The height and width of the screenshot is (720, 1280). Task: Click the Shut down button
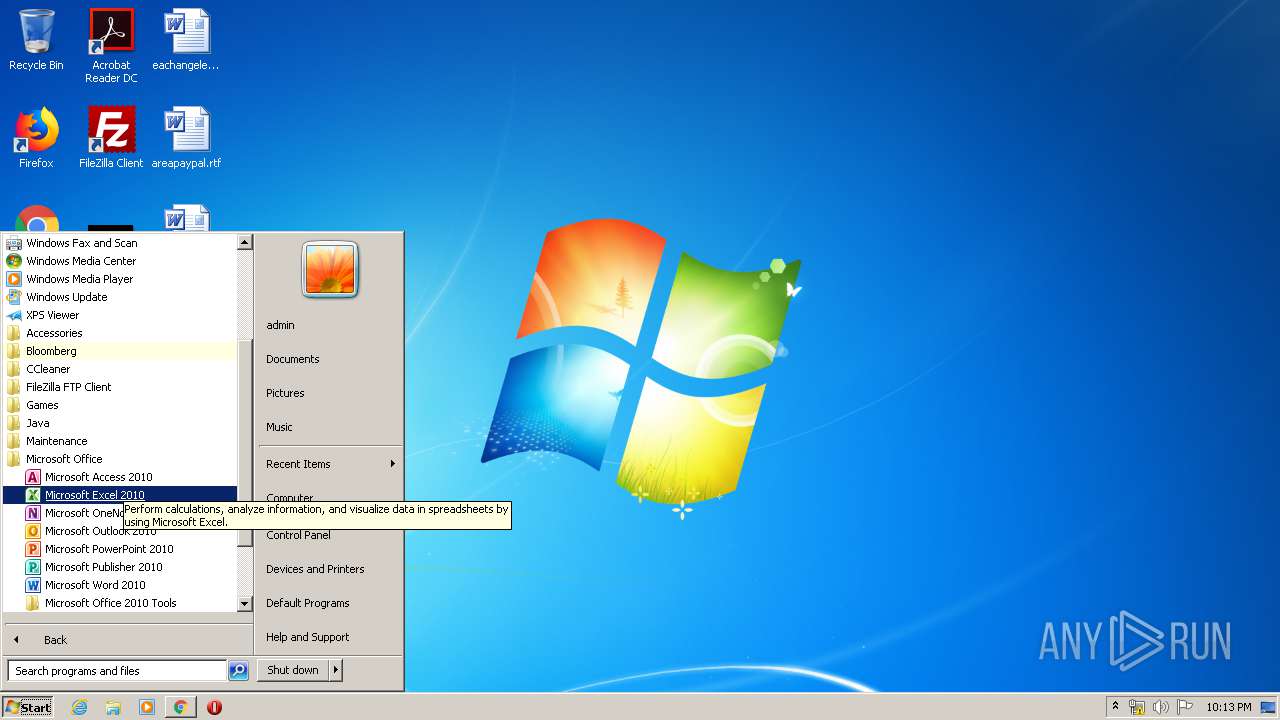point(293,670)
